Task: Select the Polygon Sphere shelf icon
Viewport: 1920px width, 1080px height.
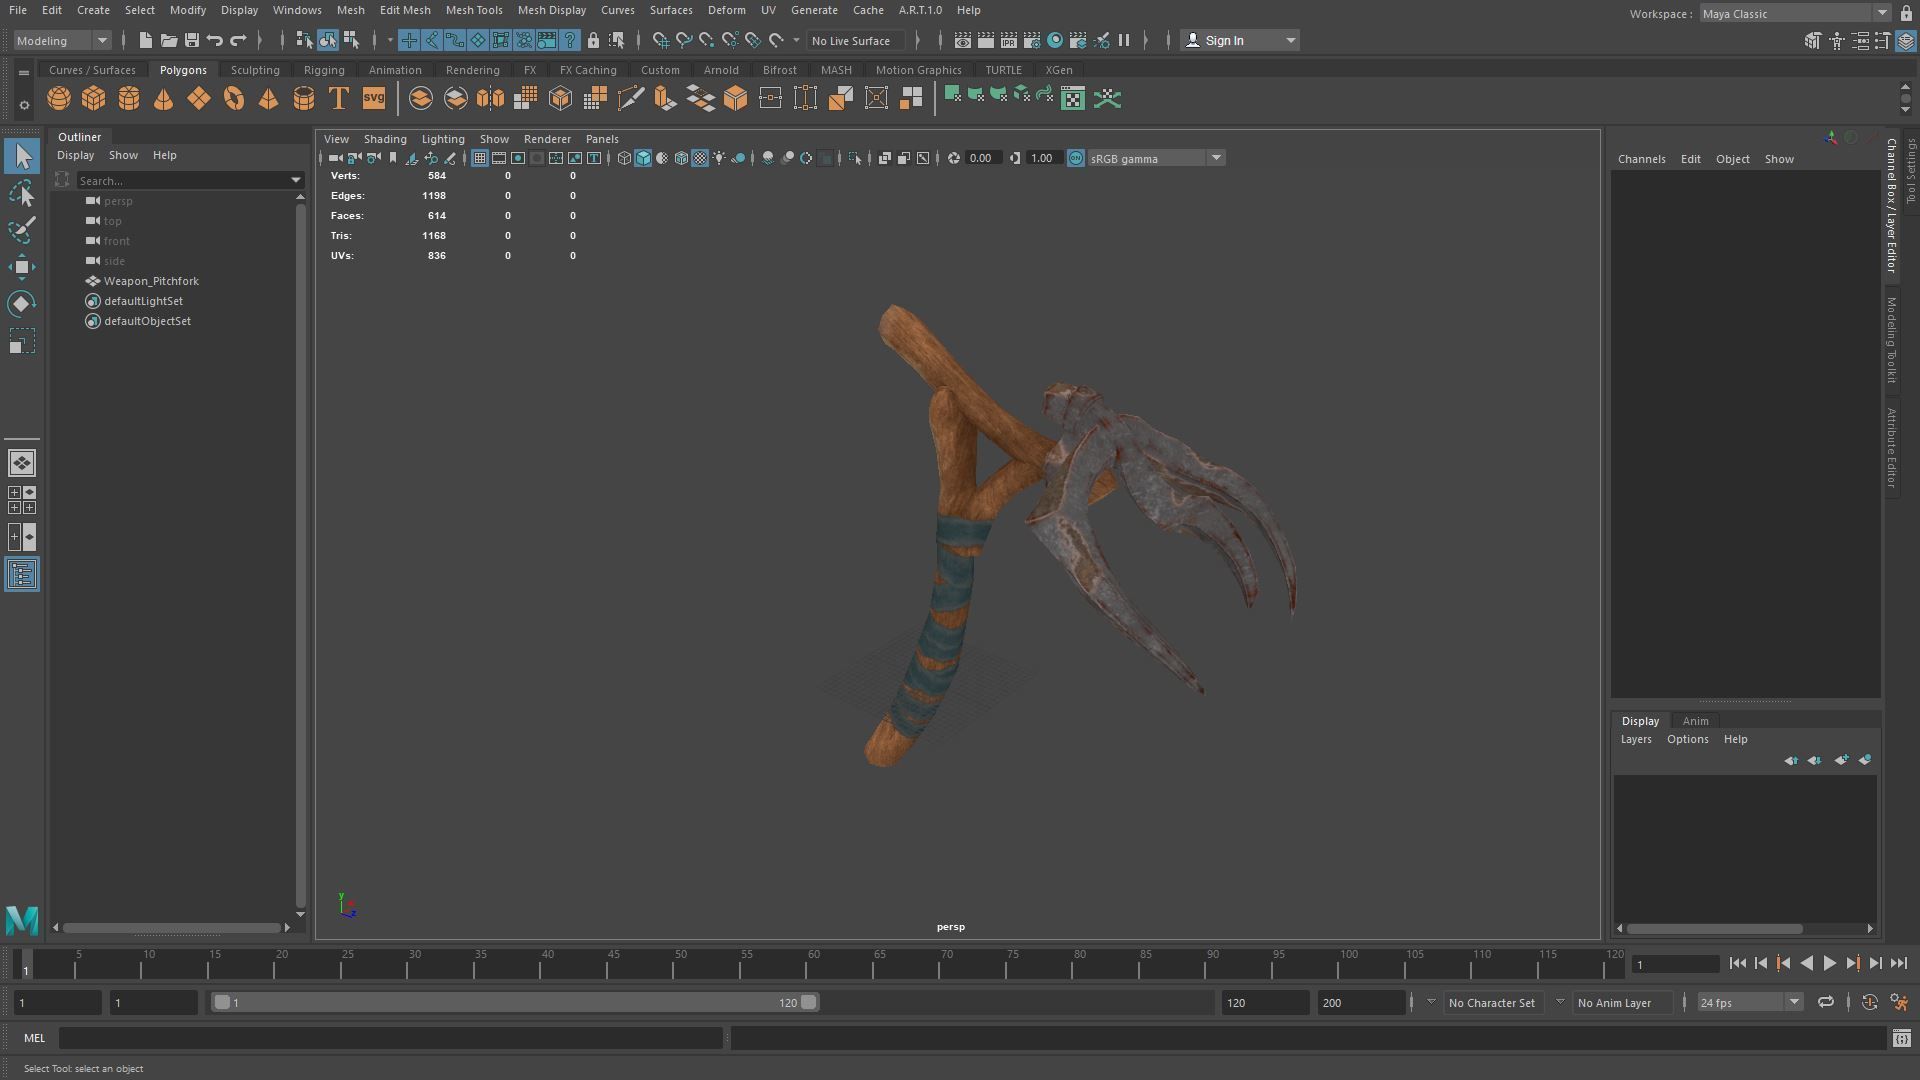Action: (59, 98)
